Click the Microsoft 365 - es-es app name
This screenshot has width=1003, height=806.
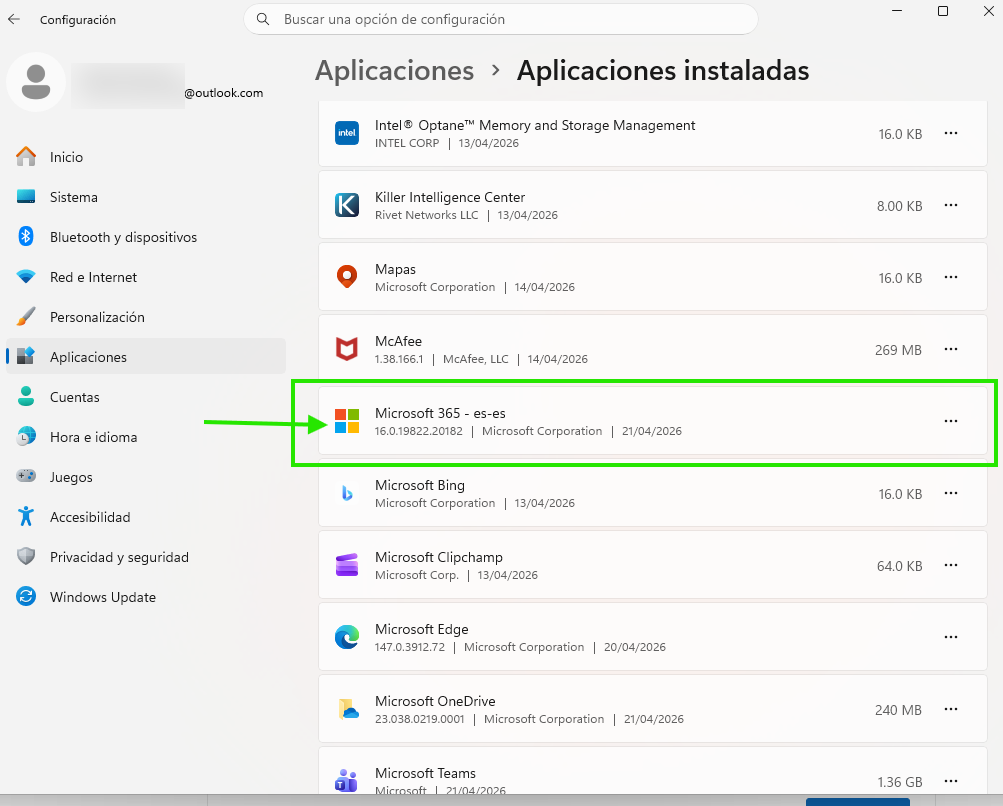[x=440, y=413]
